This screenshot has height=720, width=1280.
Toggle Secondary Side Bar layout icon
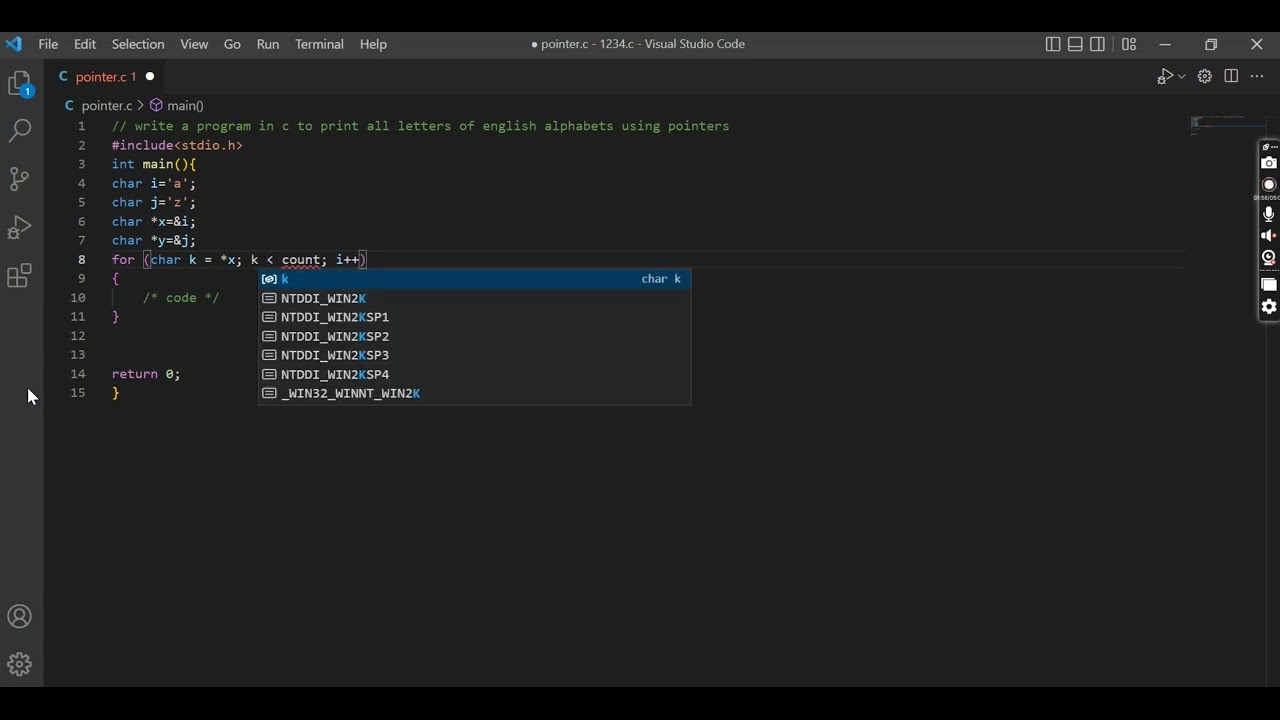pyautogui.click(x=1098, y=44)
